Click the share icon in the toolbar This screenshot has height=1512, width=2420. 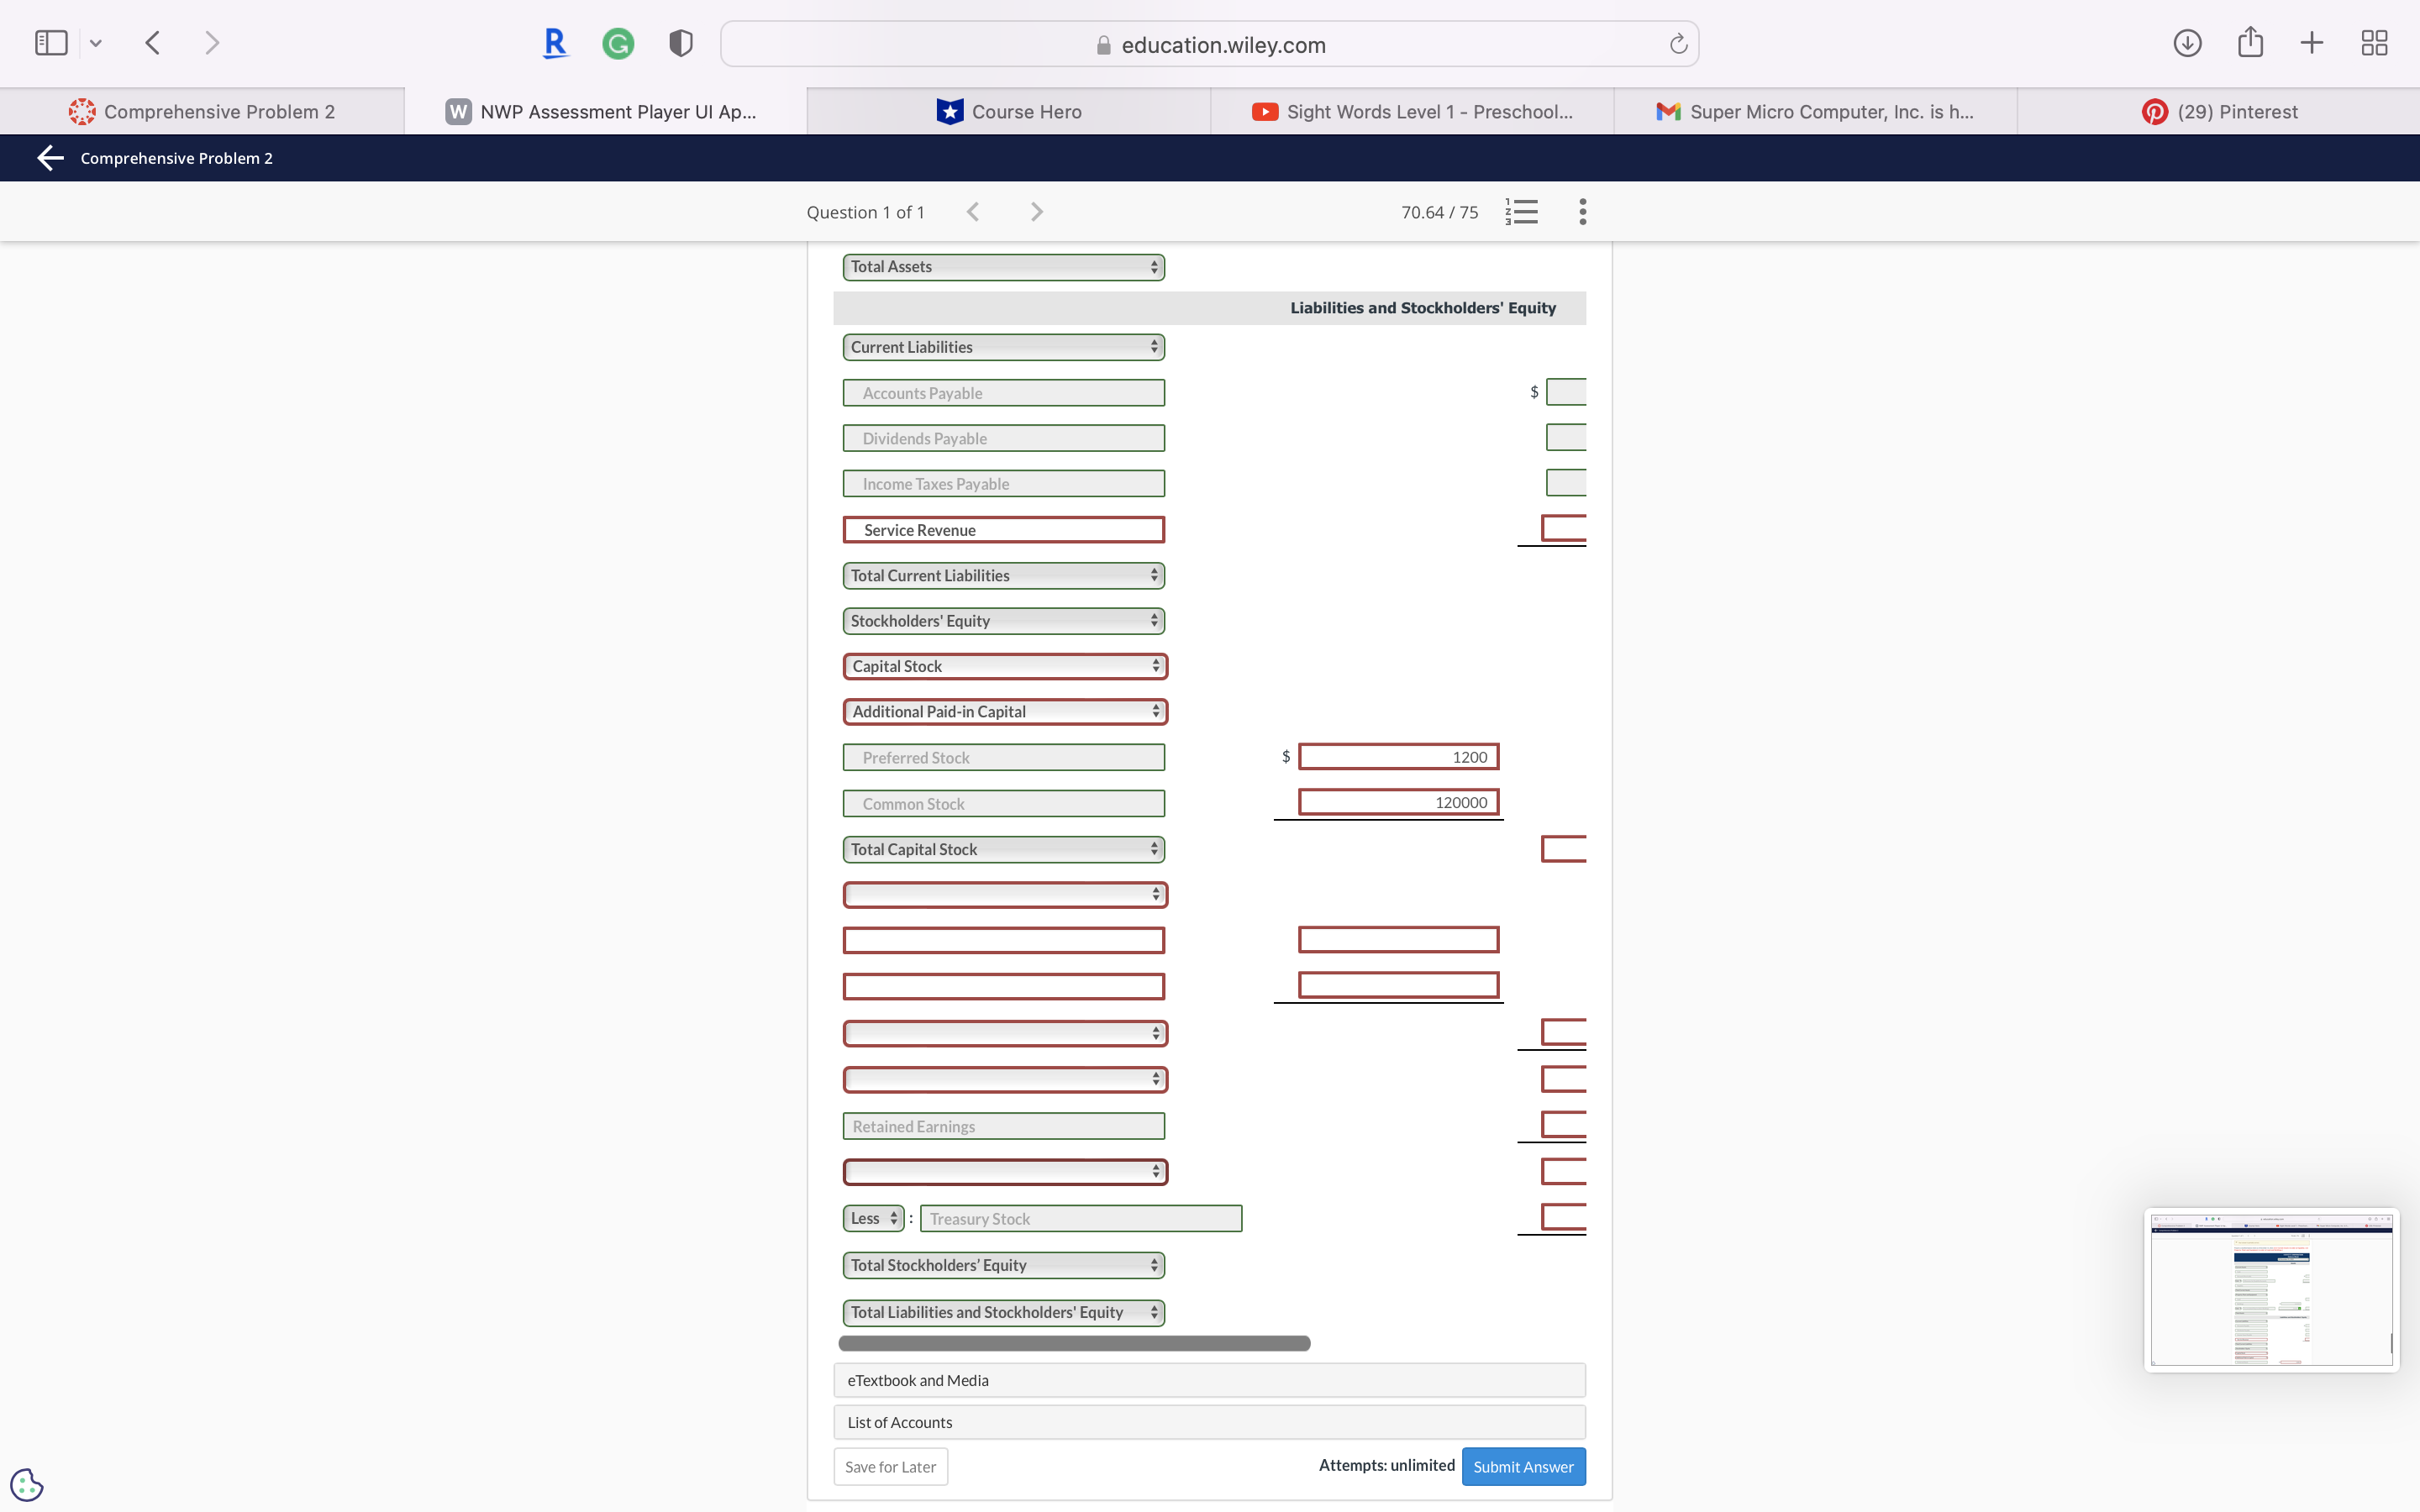coord(2250,43)
